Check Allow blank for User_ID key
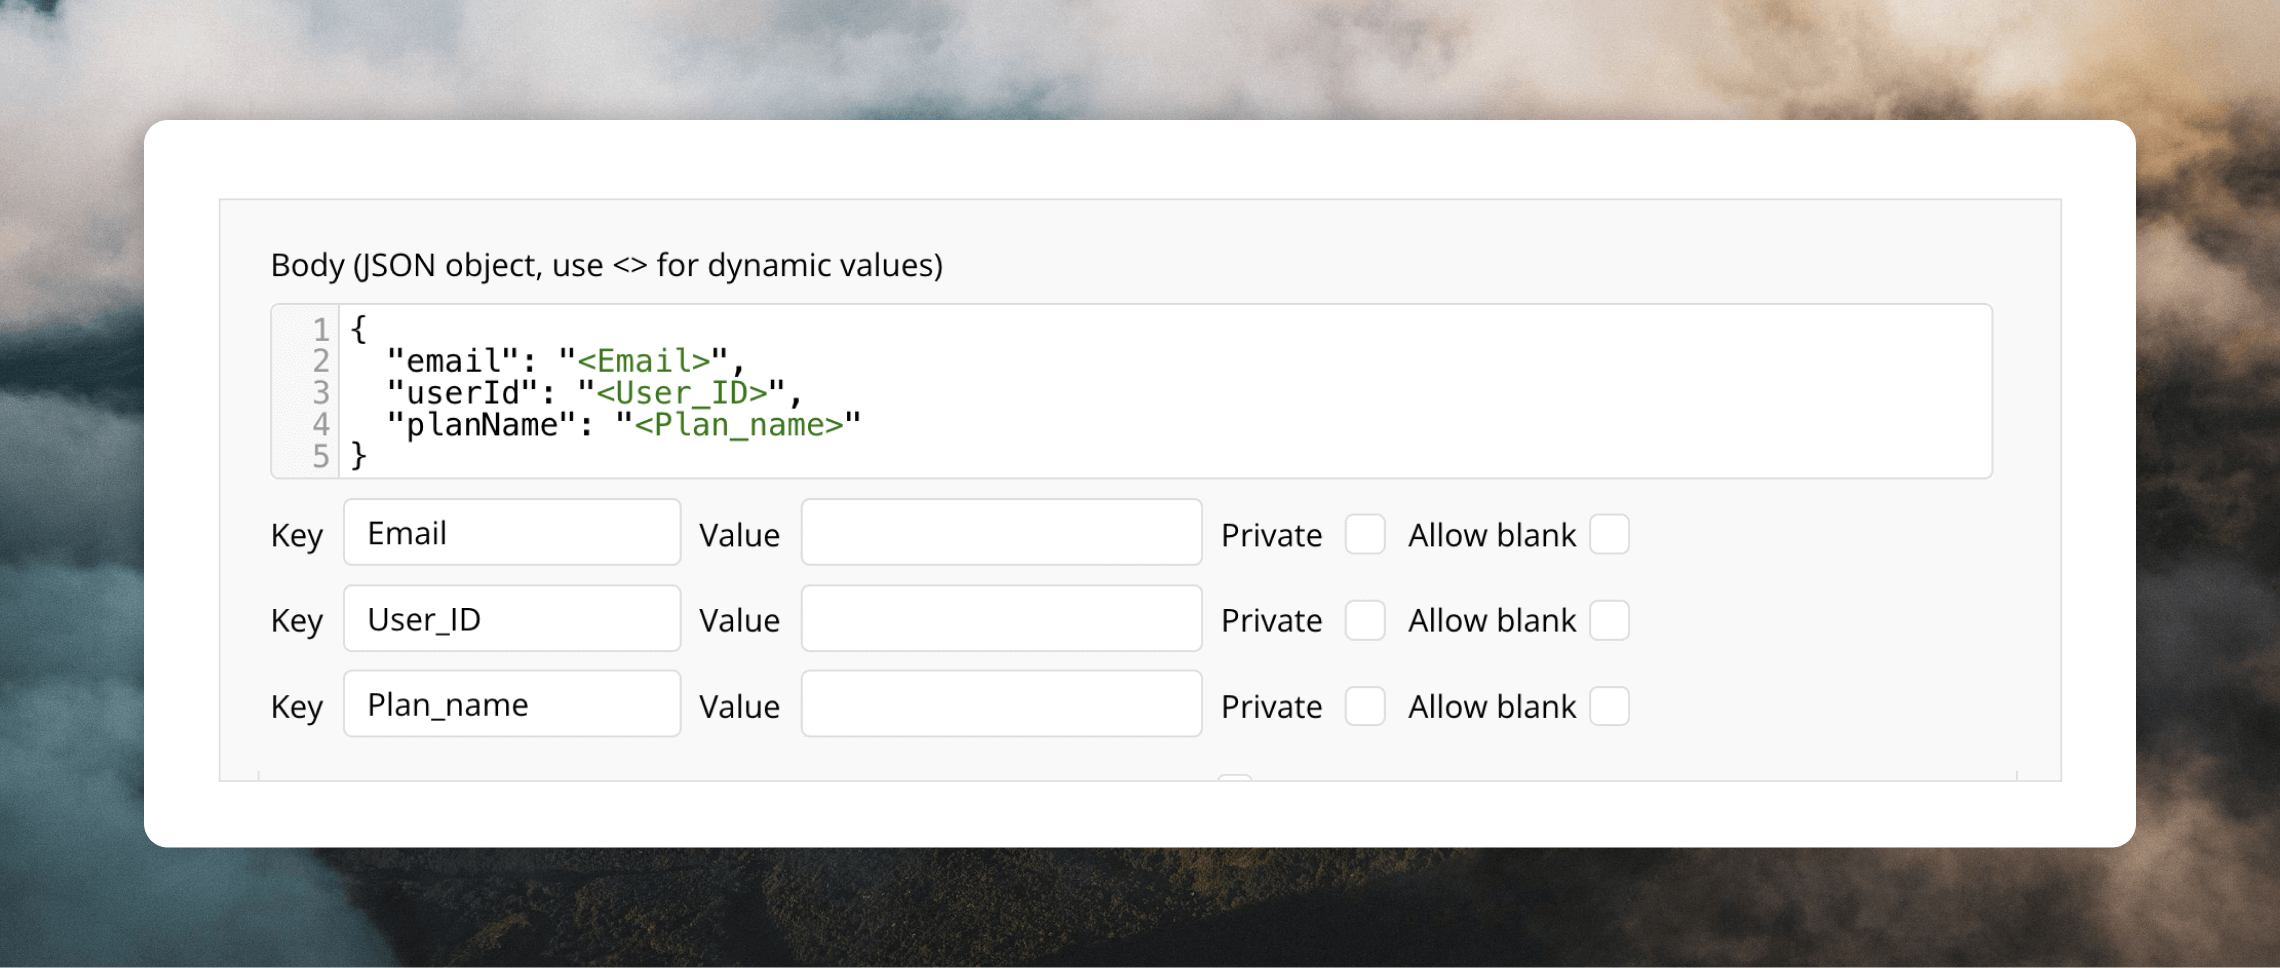This screenshot has height=968, width=2280. pyautogui.click(x=1609, y=620)
